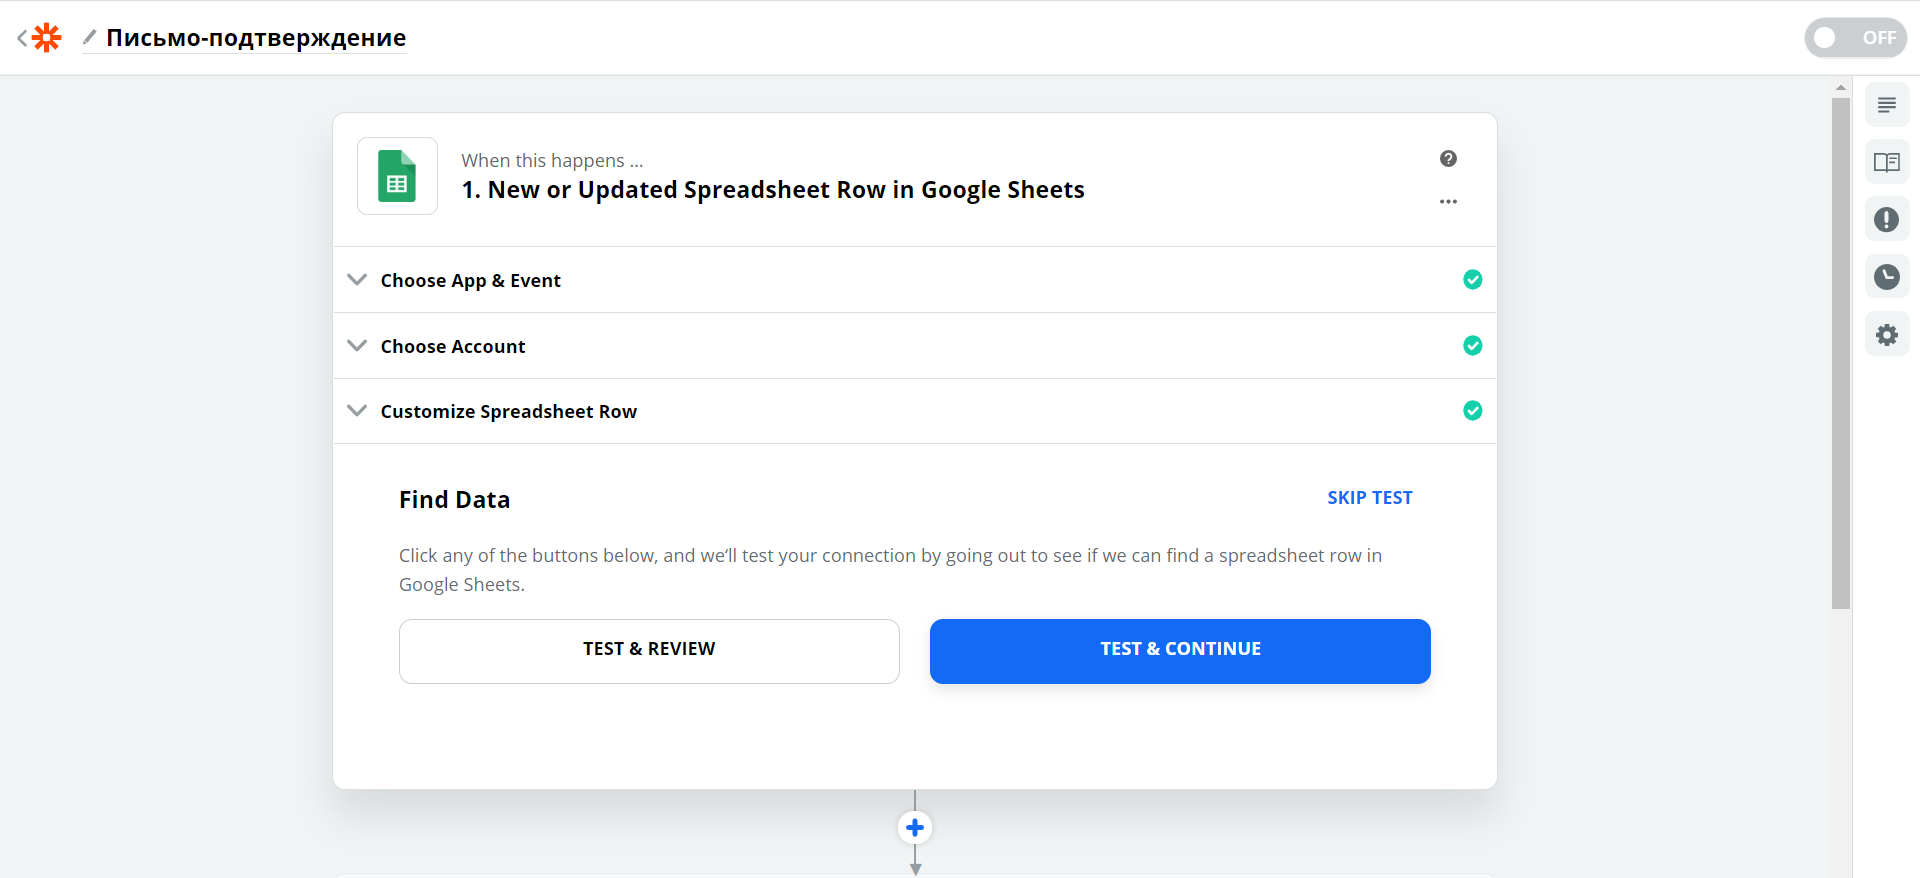Open the Google Sheets app icon
1920x878 pixels.
tap(397, 176)
